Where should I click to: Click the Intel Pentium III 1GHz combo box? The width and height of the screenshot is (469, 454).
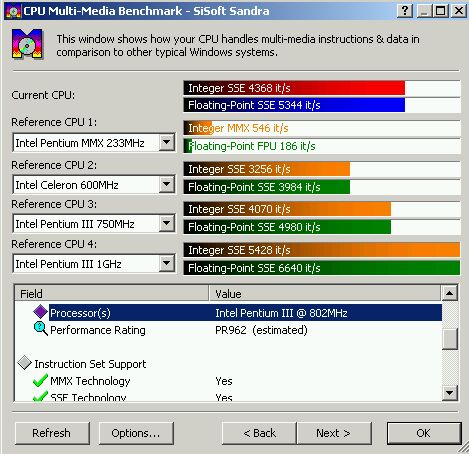(94, 264)
